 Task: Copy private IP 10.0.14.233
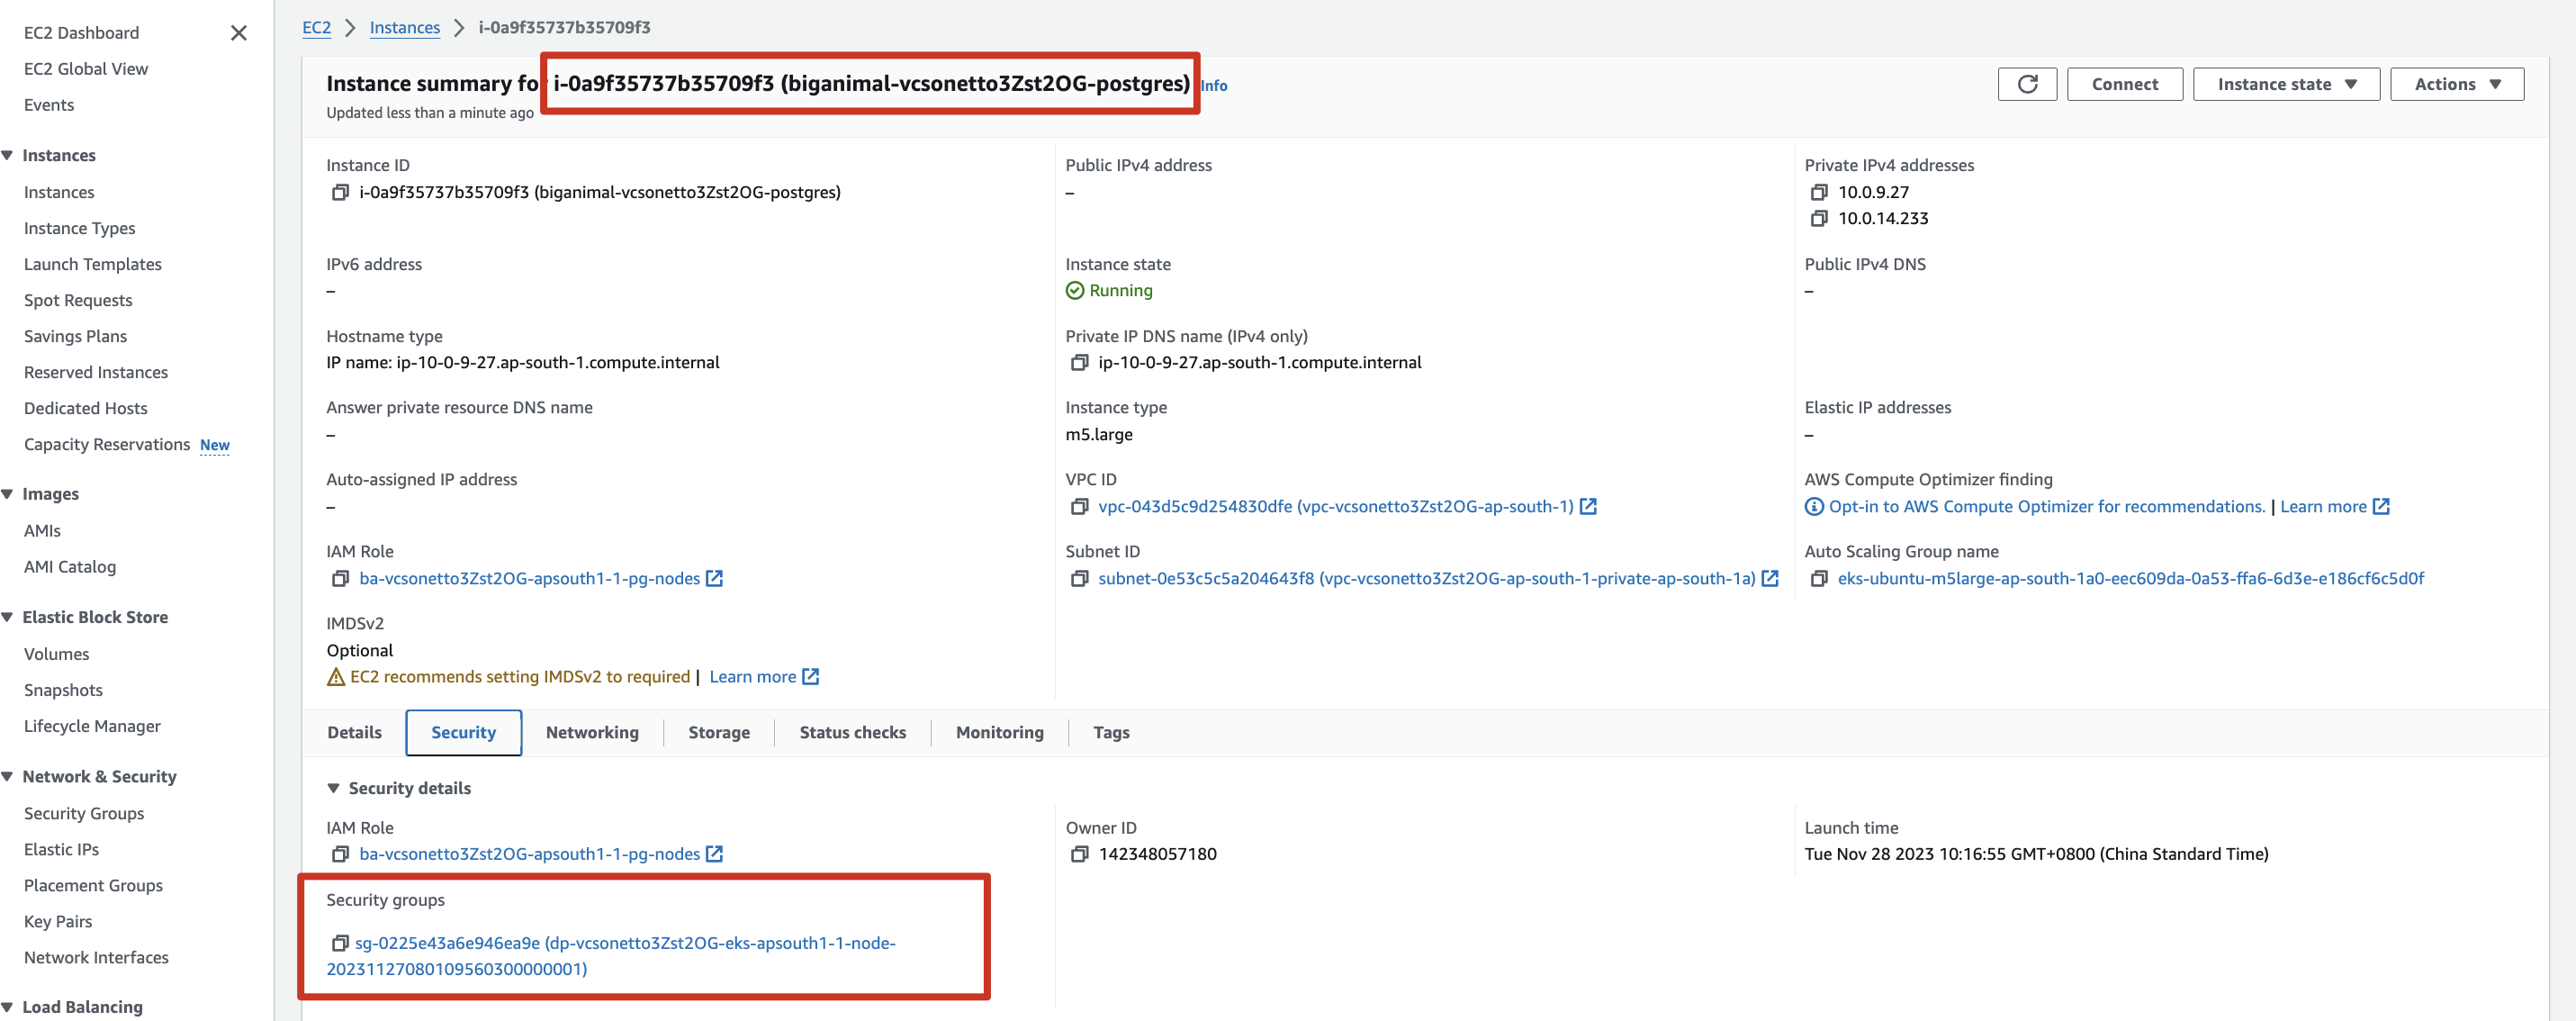click(1819, 218)
